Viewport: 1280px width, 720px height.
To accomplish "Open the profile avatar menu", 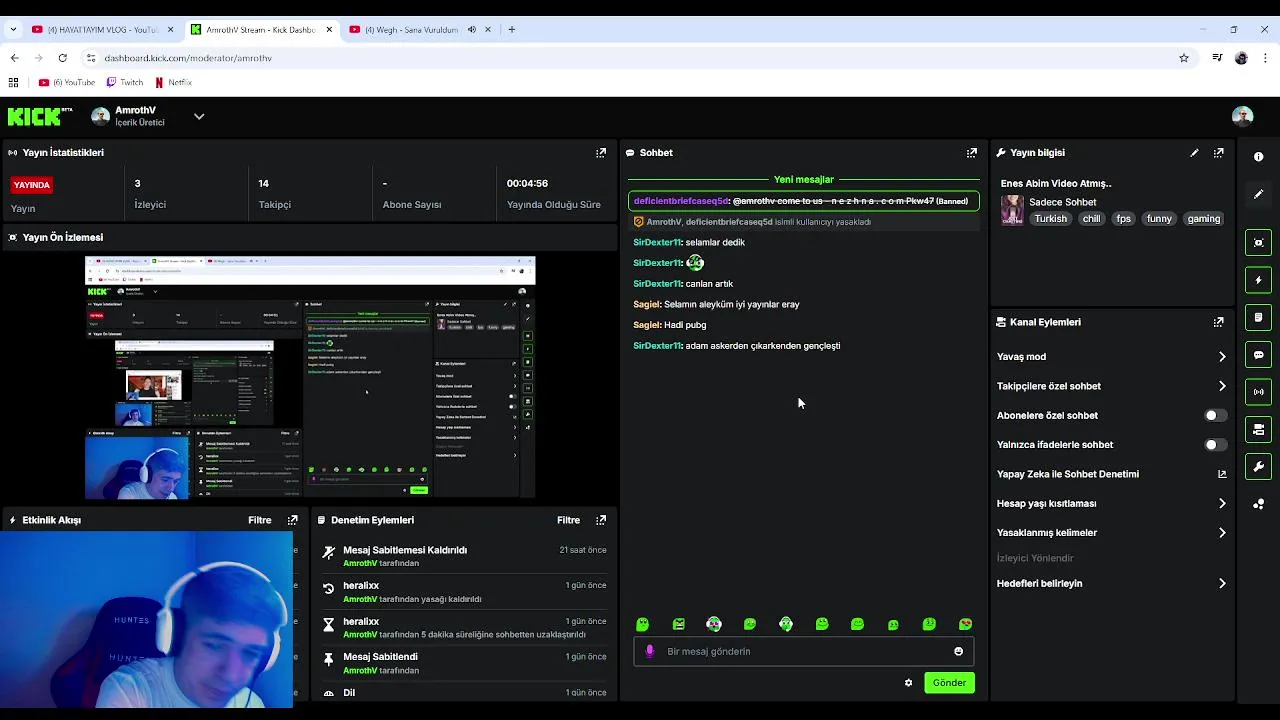I will pos(1243,116).
